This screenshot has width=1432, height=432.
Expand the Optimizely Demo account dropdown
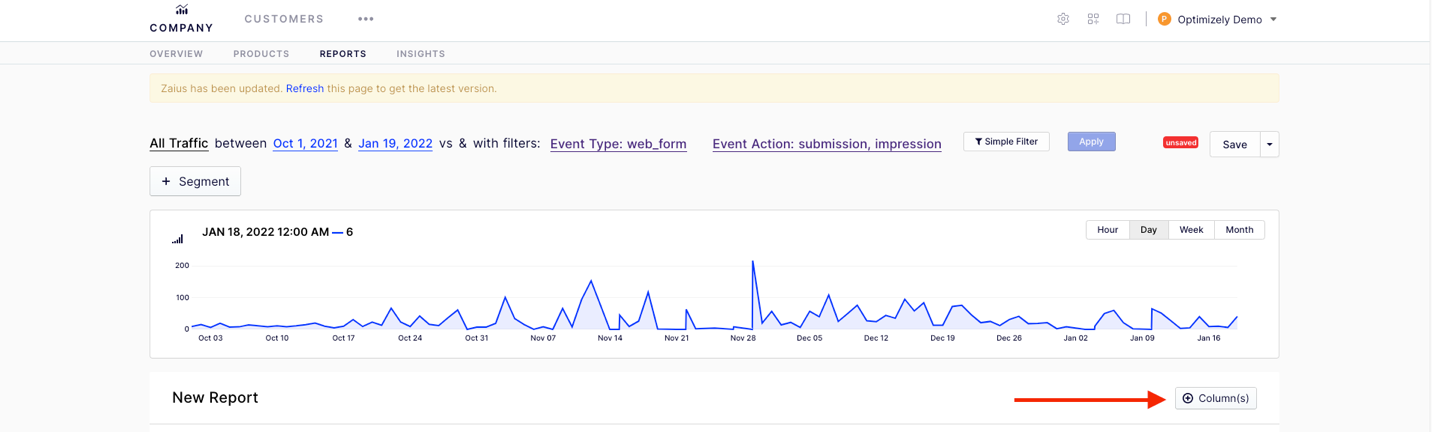[1273, 19]
